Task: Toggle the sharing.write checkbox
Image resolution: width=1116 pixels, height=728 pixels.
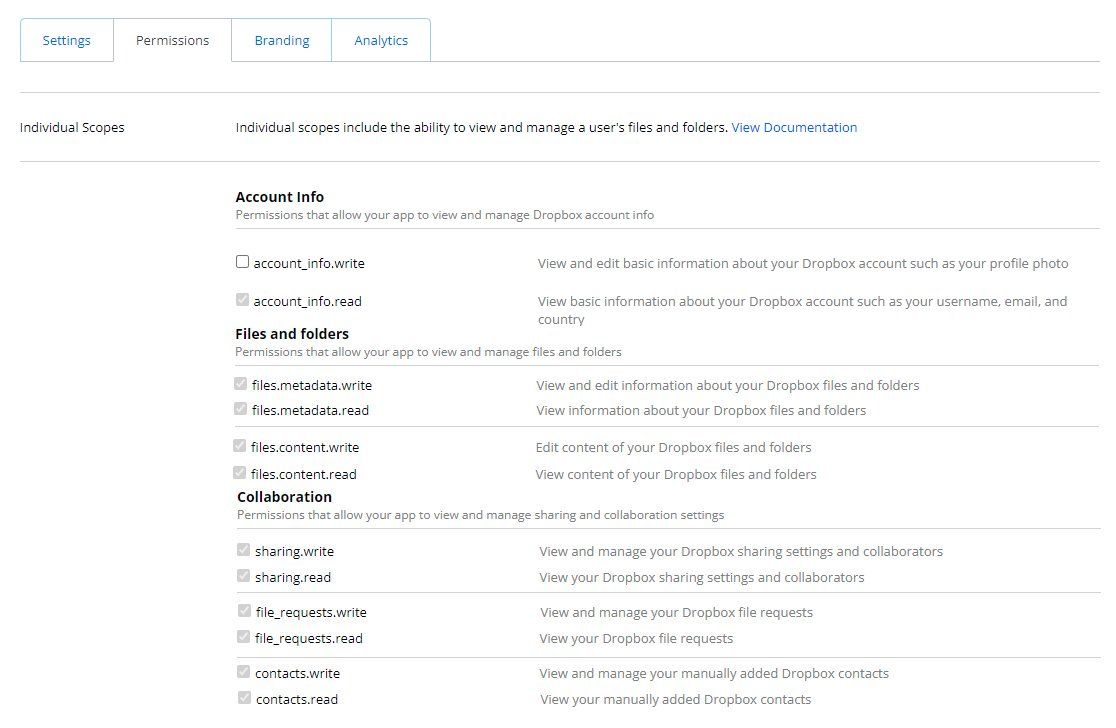Action: [243, 549]
